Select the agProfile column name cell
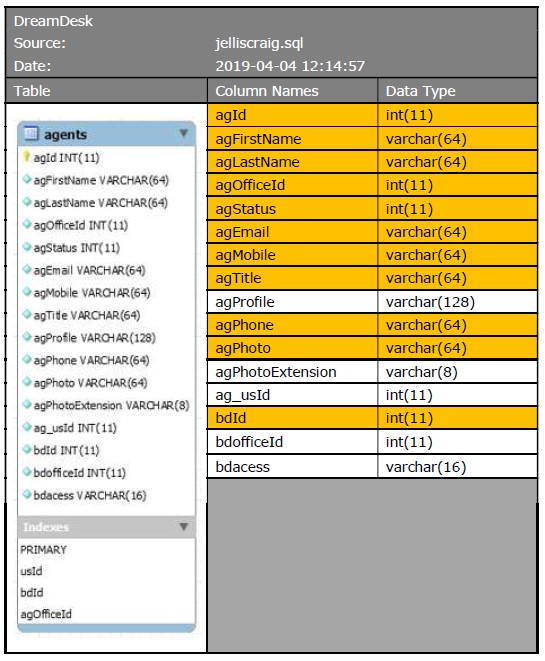Viewport: 545px width, 661px height. click(293, 302)
